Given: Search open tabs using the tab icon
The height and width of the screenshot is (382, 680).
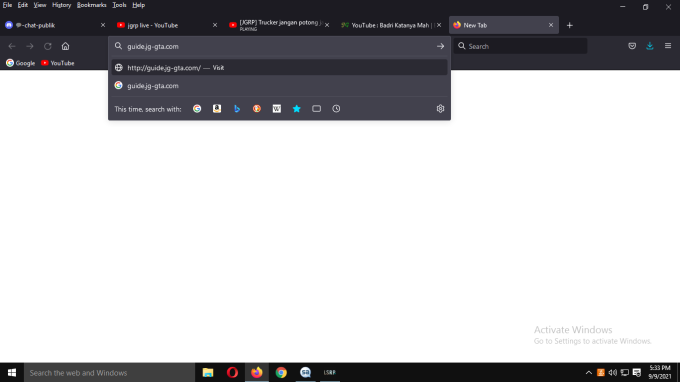Looking at the screenshot, I should (317, 109).
